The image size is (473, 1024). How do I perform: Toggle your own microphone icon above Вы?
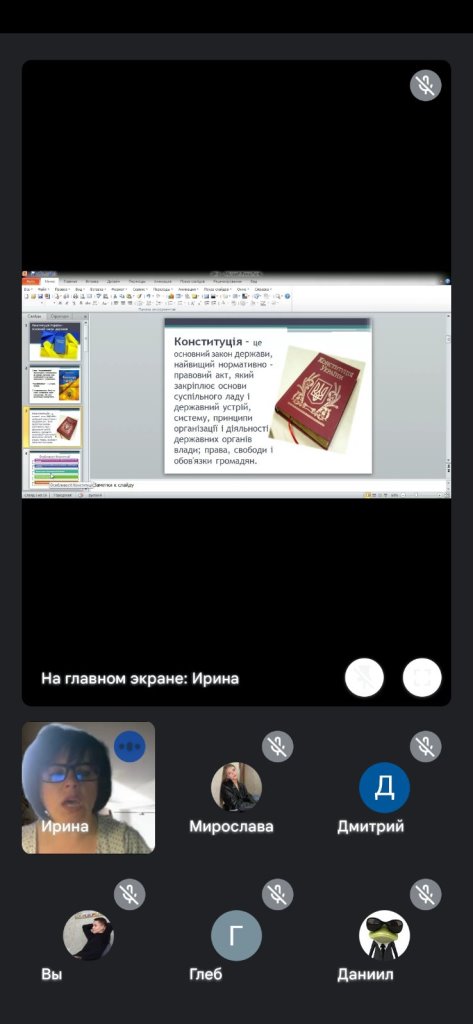coord(129,895)
